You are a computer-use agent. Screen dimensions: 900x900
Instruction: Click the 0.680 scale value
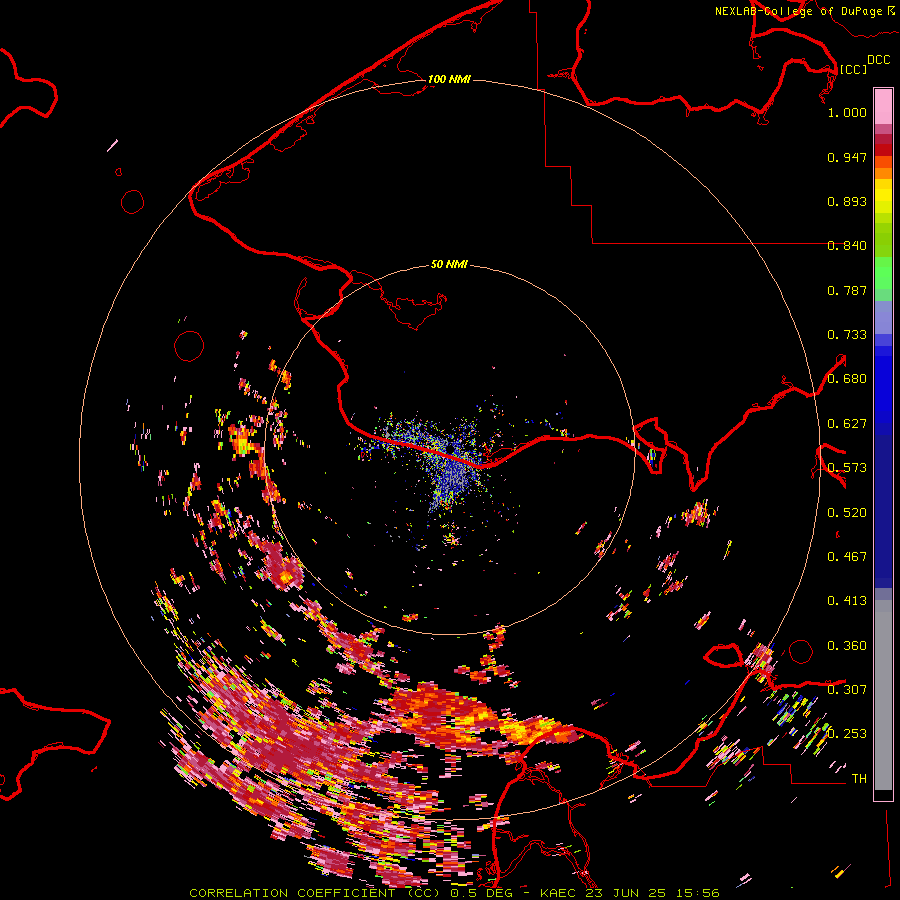[x=847, y=379]
